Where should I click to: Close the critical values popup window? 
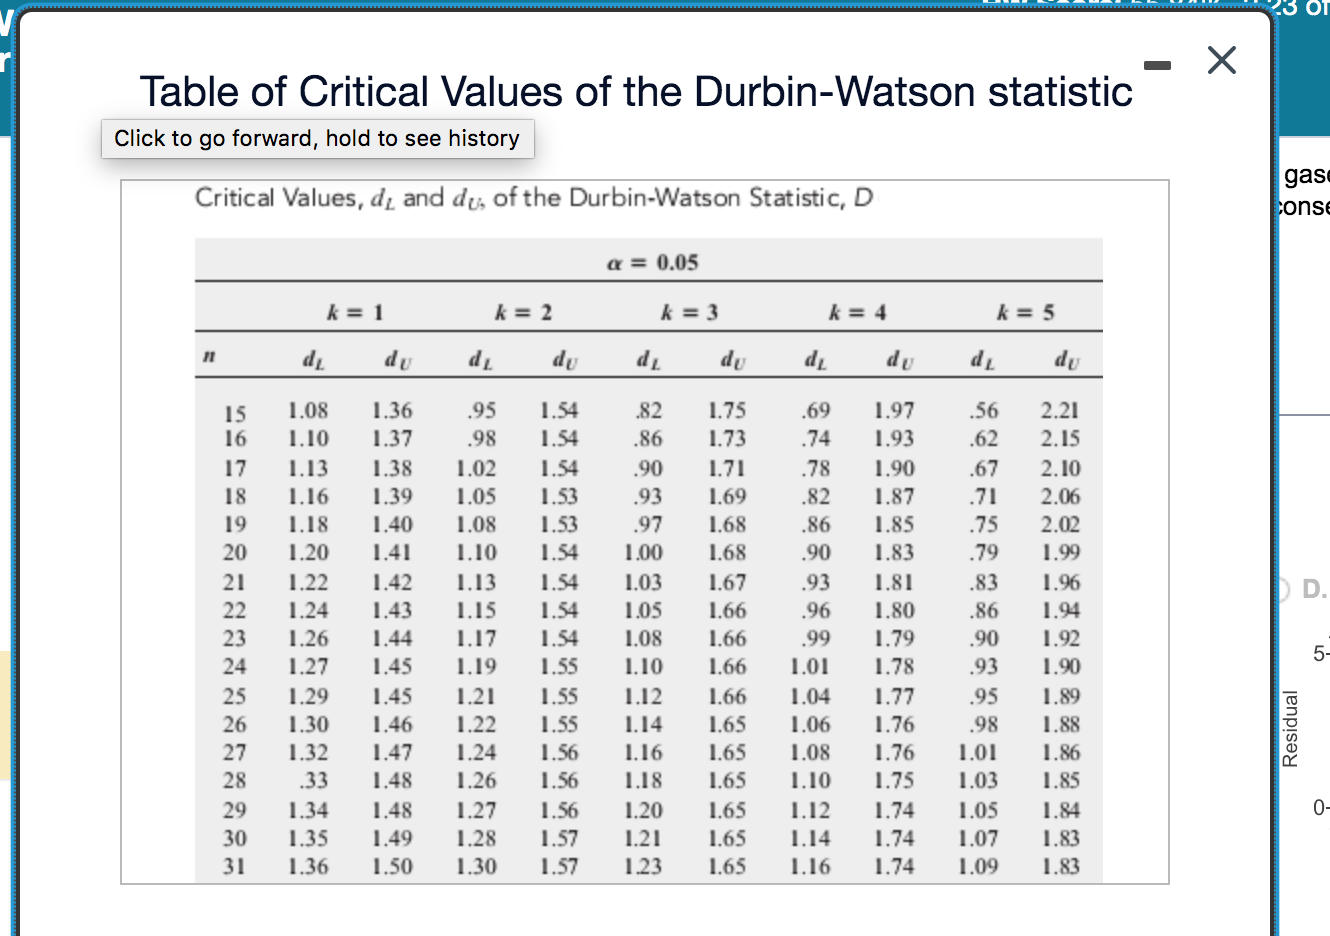coord(1221,60)
